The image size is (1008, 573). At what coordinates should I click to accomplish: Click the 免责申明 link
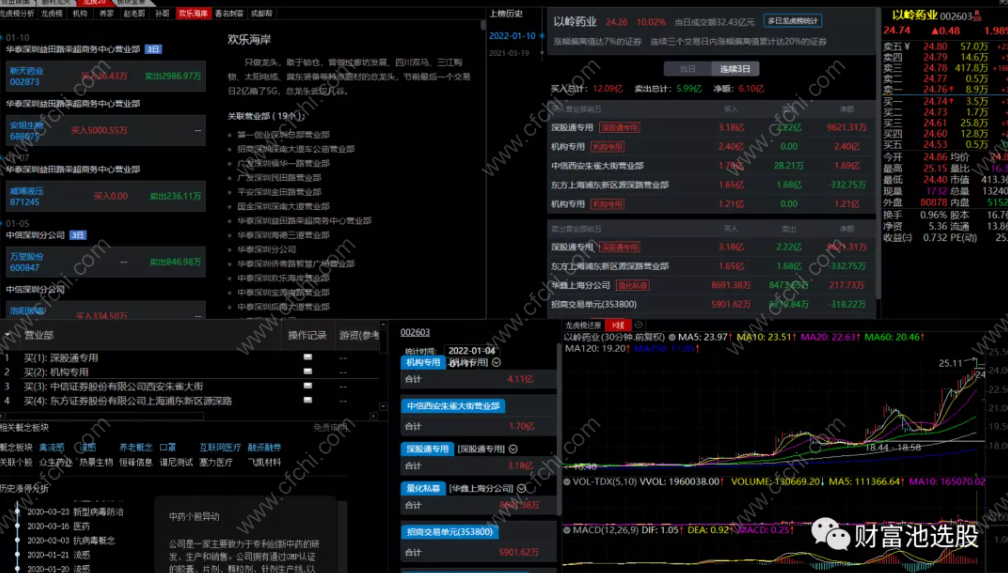pyautogui.click(x=330, y=427)
